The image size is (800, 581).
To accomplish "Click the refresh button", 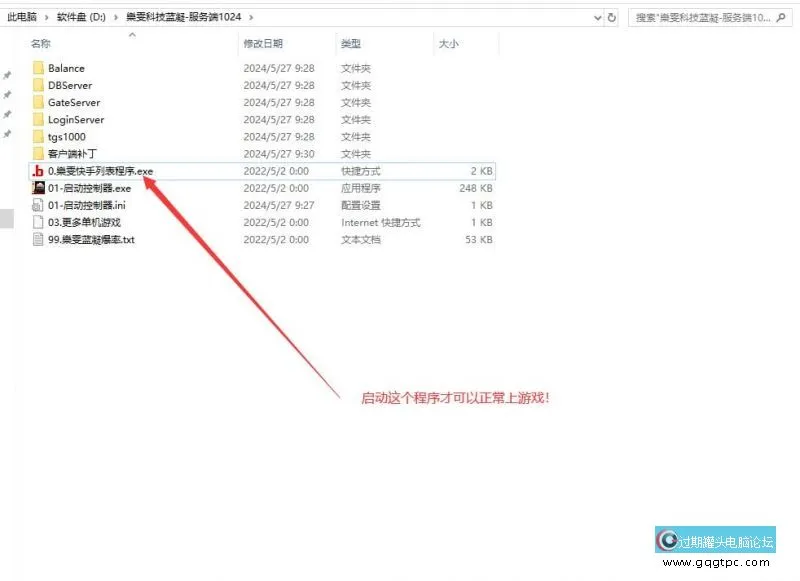I will click(x=612, y=17).
